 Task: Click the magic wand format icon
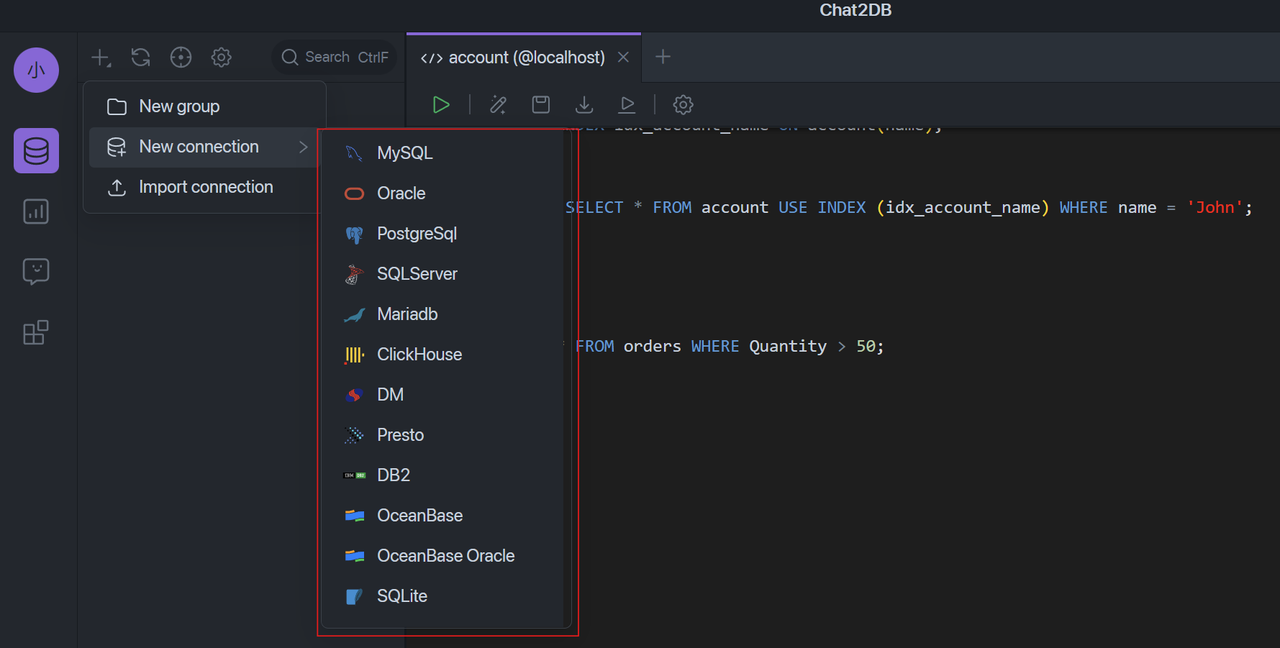(498, 105)
